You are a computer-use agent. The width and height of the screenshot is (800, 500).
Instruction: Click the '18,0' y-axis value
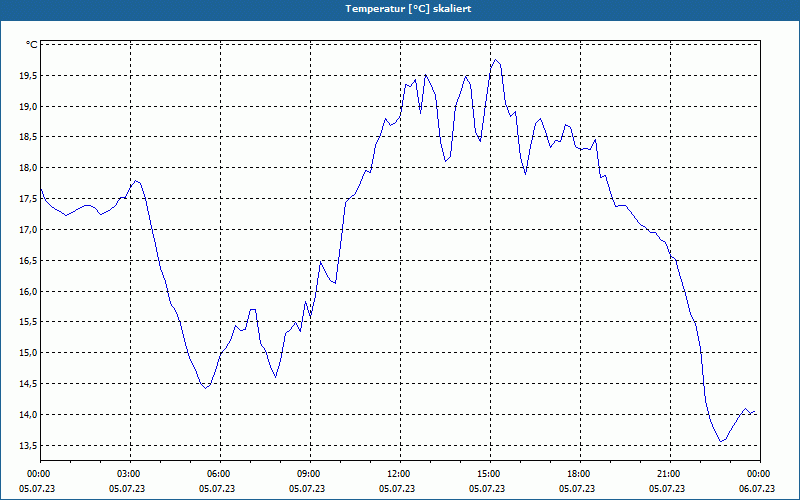click(x=28, y=168)
